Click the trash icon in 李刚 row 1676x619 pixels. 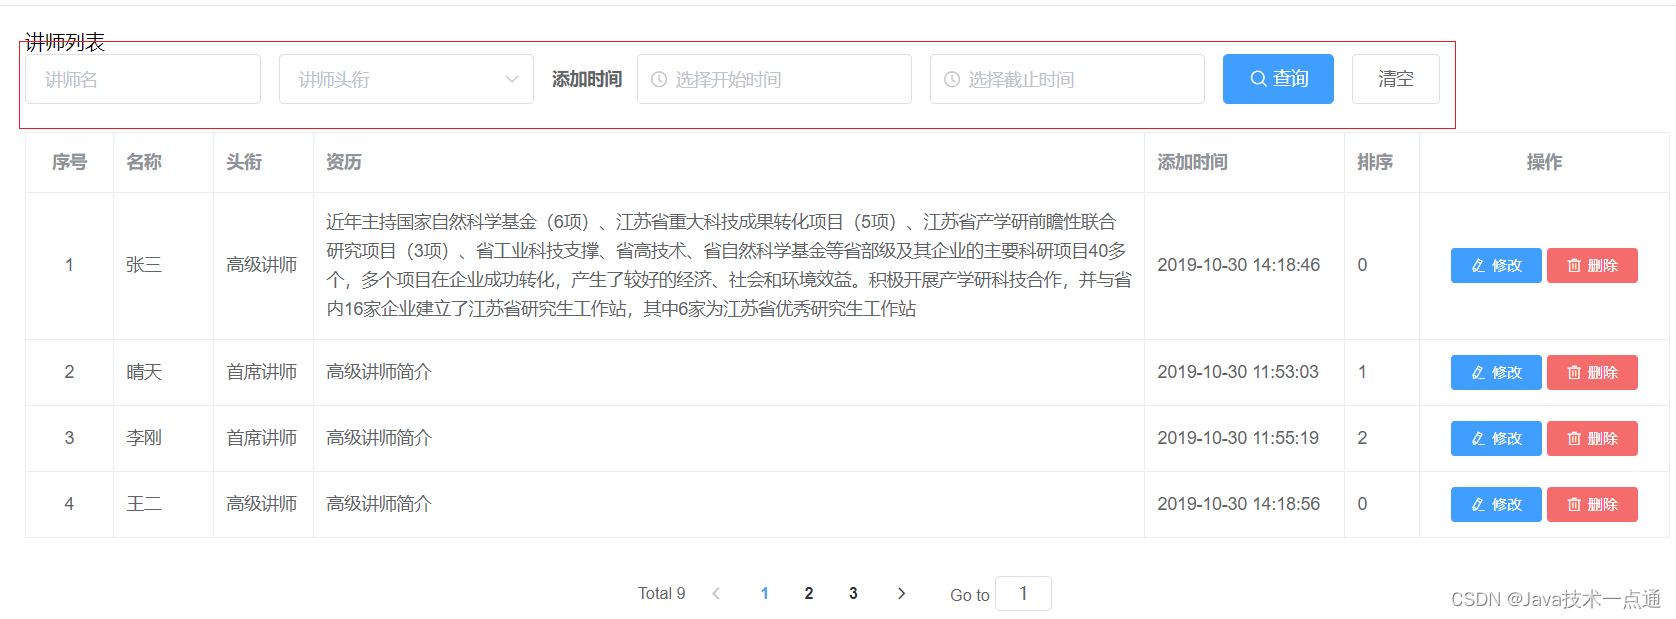(x=1574, y=438)
